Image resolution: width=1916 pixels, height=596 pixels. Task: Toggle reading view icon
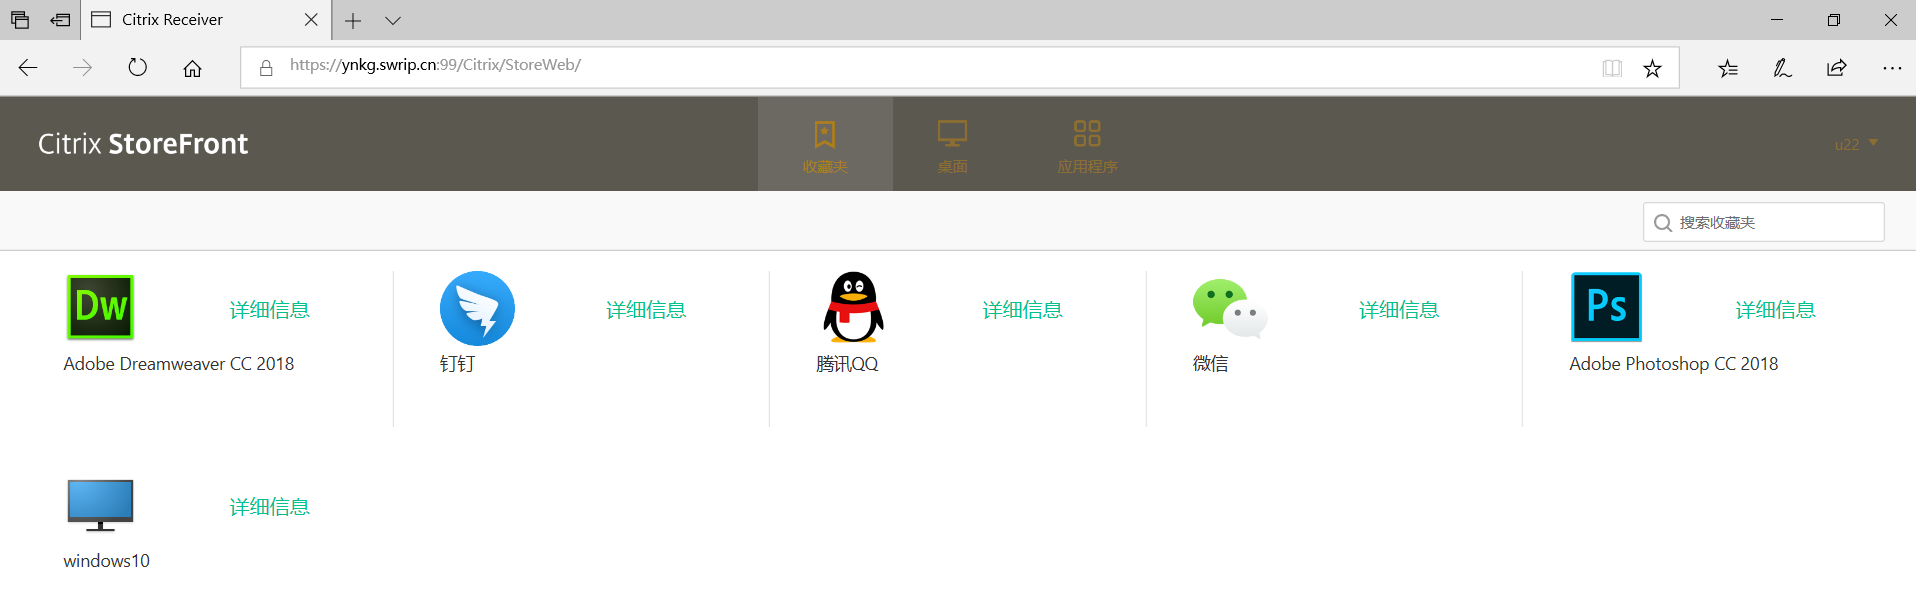point(1612,68)
